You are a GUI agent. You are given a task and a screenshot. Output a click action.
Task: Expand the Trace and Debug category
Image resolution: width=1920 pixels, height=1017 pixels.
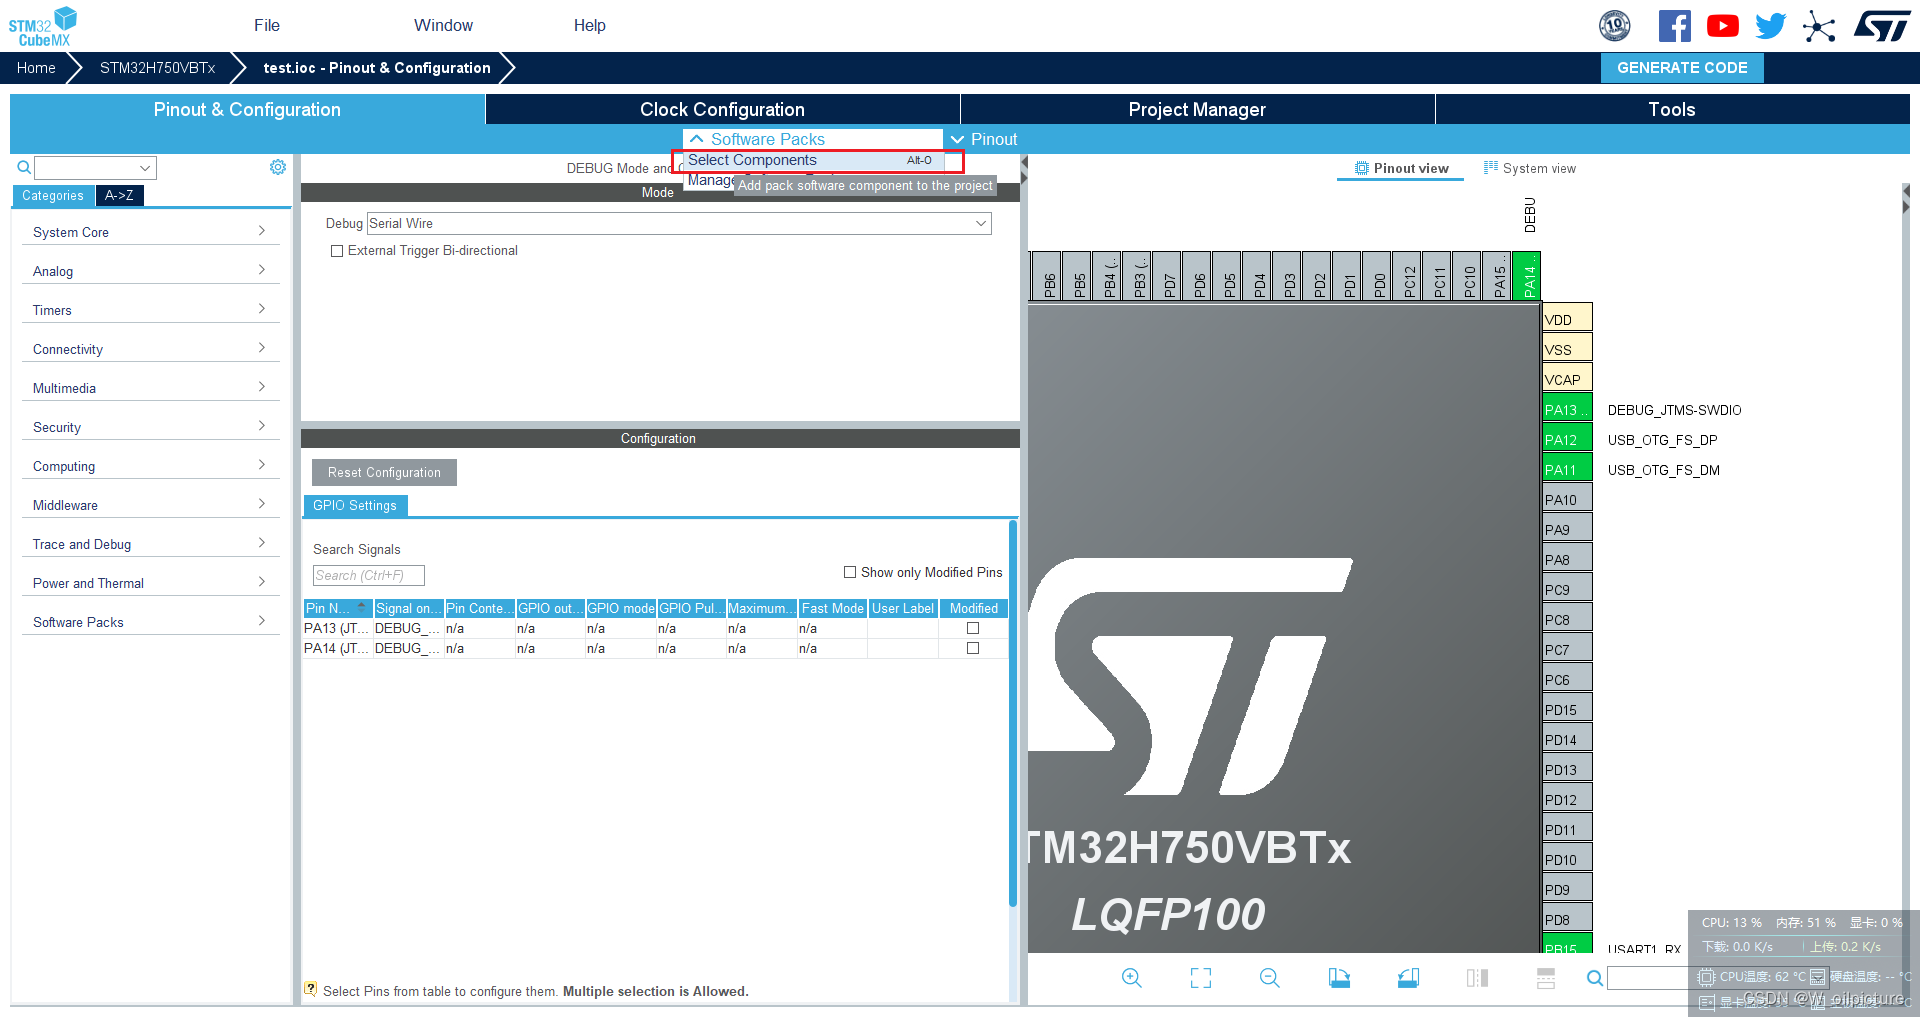coord(150,544)
